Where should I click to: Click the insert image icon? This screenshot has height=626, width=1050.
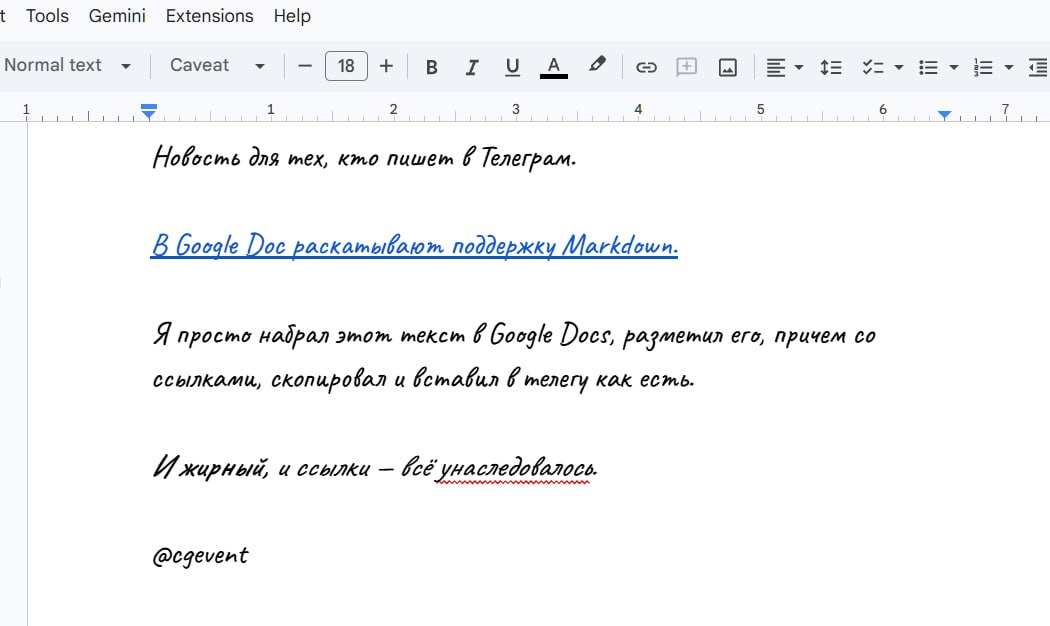point(728,67)
